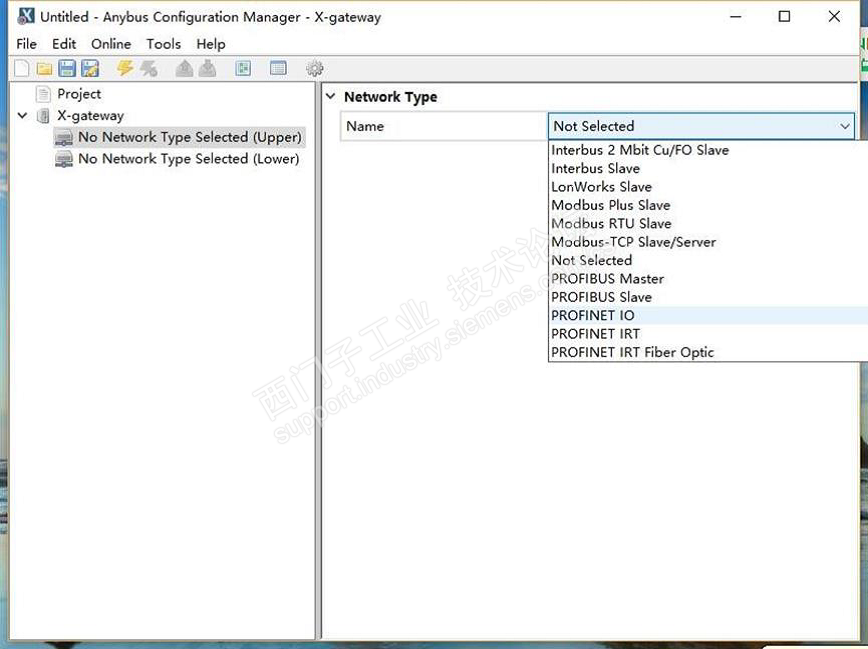
Task: Open options via the gear icon
Action: click(x=314, y=69)
